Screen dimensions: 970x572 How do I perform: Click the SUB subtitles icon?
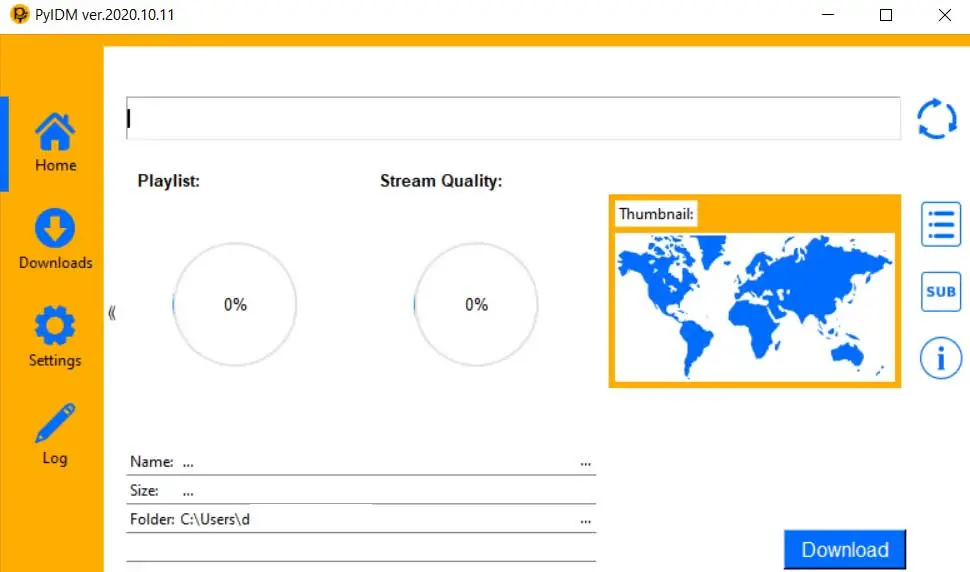(x=941, y=291)
